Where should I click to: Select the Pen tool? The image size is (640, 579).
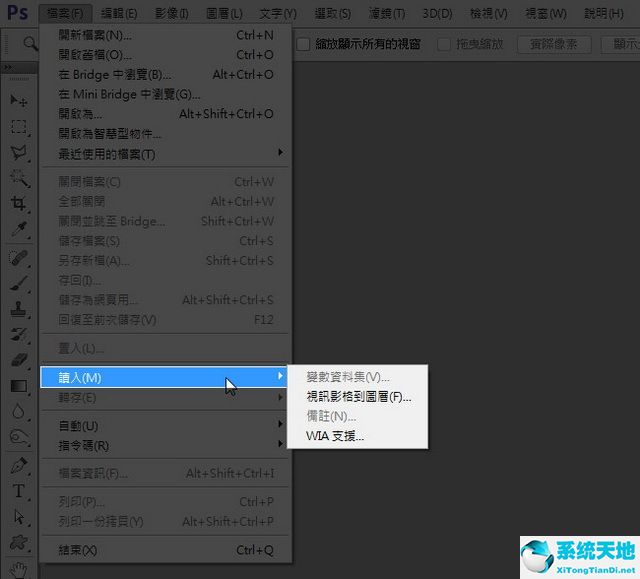pyautogui.click(x=18, y=465)
